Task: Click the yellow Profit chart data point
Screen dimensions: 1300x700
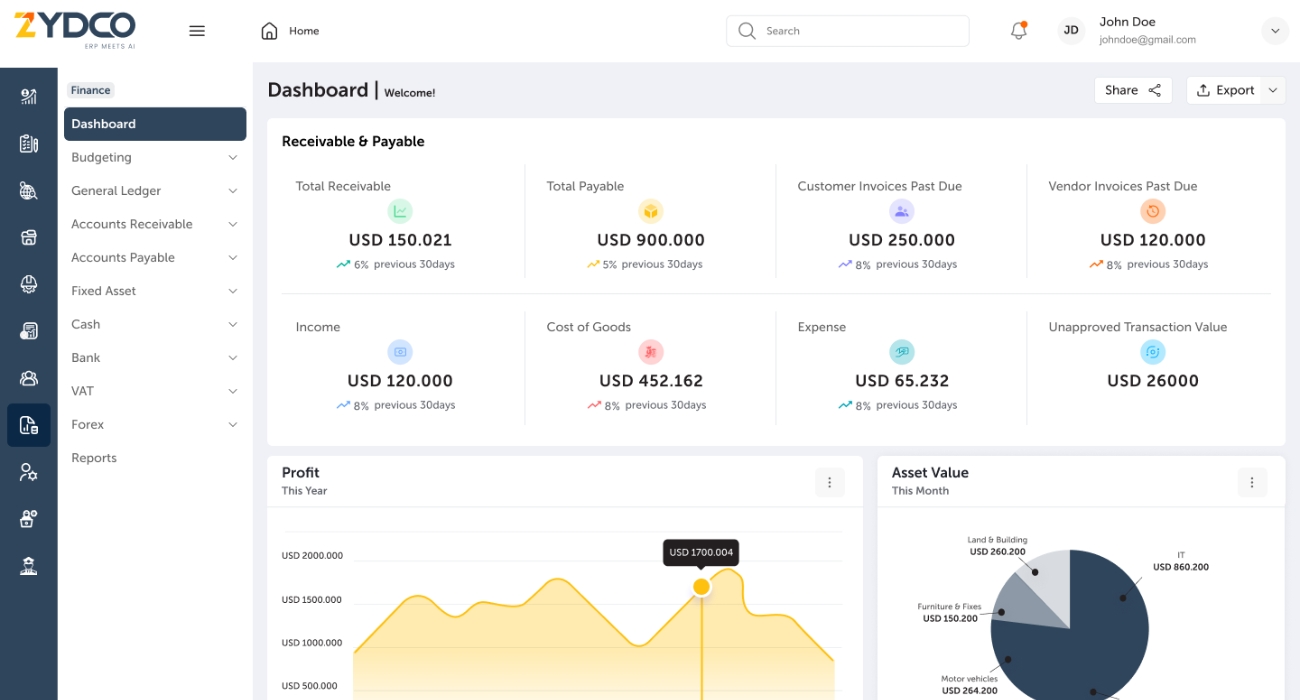Action: pos(701,587)
